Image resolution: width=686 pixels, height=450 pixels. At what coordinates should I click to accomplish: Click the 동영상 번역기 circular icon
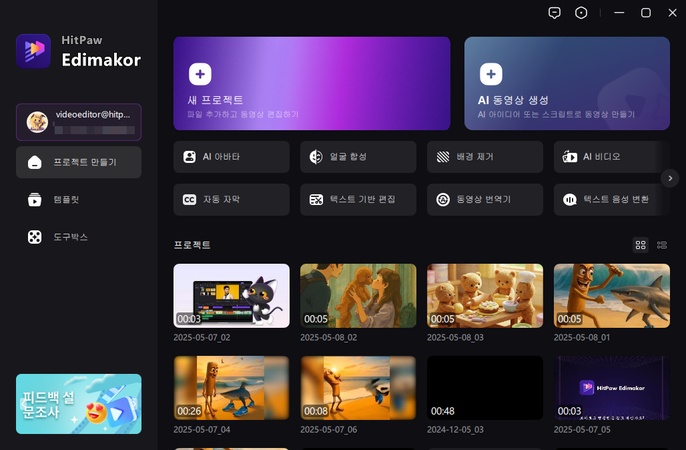[443, 199]
